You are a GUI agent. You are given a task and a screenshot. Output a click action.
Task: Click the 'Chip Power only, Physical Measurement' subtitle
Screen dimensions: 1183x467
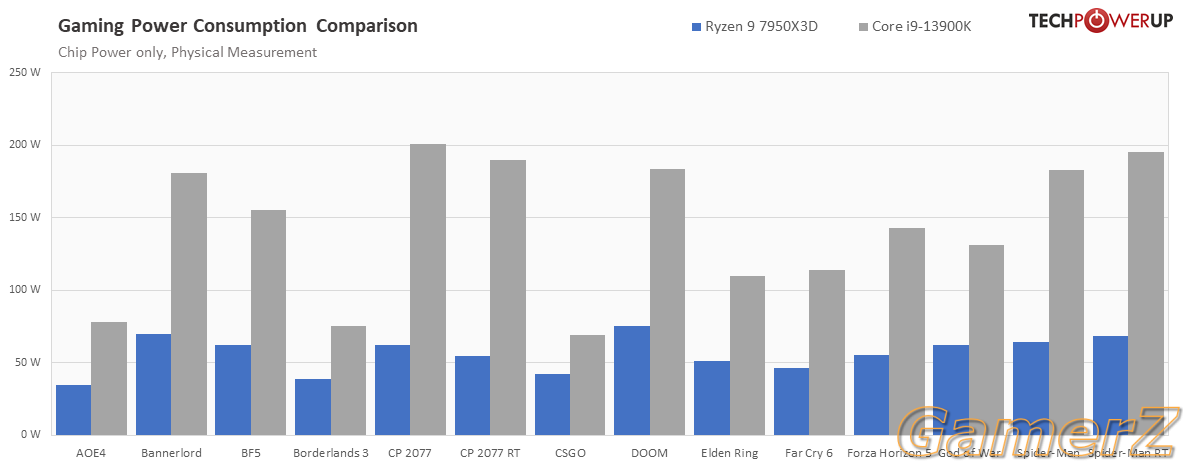(187, 53)
